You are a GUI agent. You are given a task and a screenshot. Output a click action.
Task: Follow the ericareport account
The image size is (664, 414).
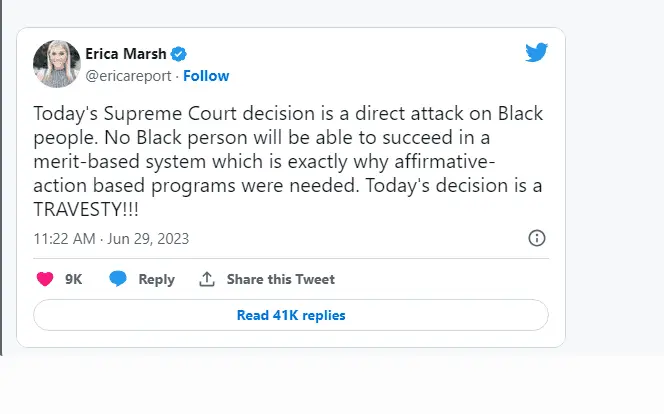(x=205, y=75)
